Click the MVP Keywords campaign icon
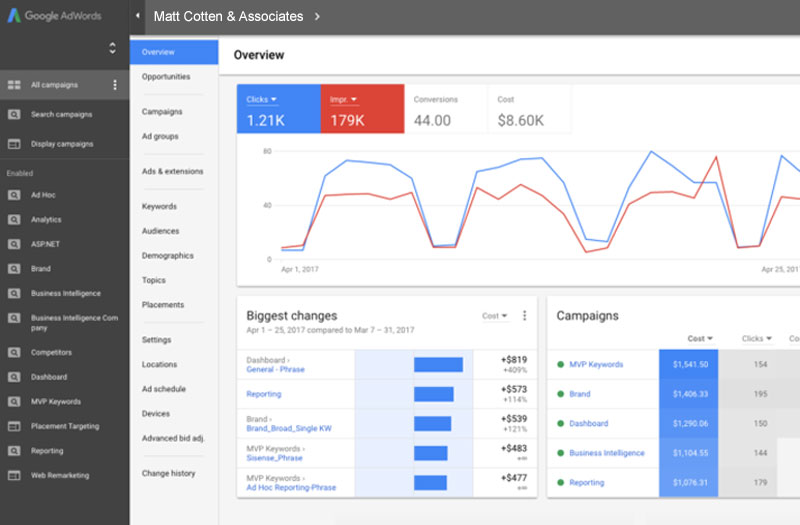This screenshot has height=525, width=800. (14, 402)
